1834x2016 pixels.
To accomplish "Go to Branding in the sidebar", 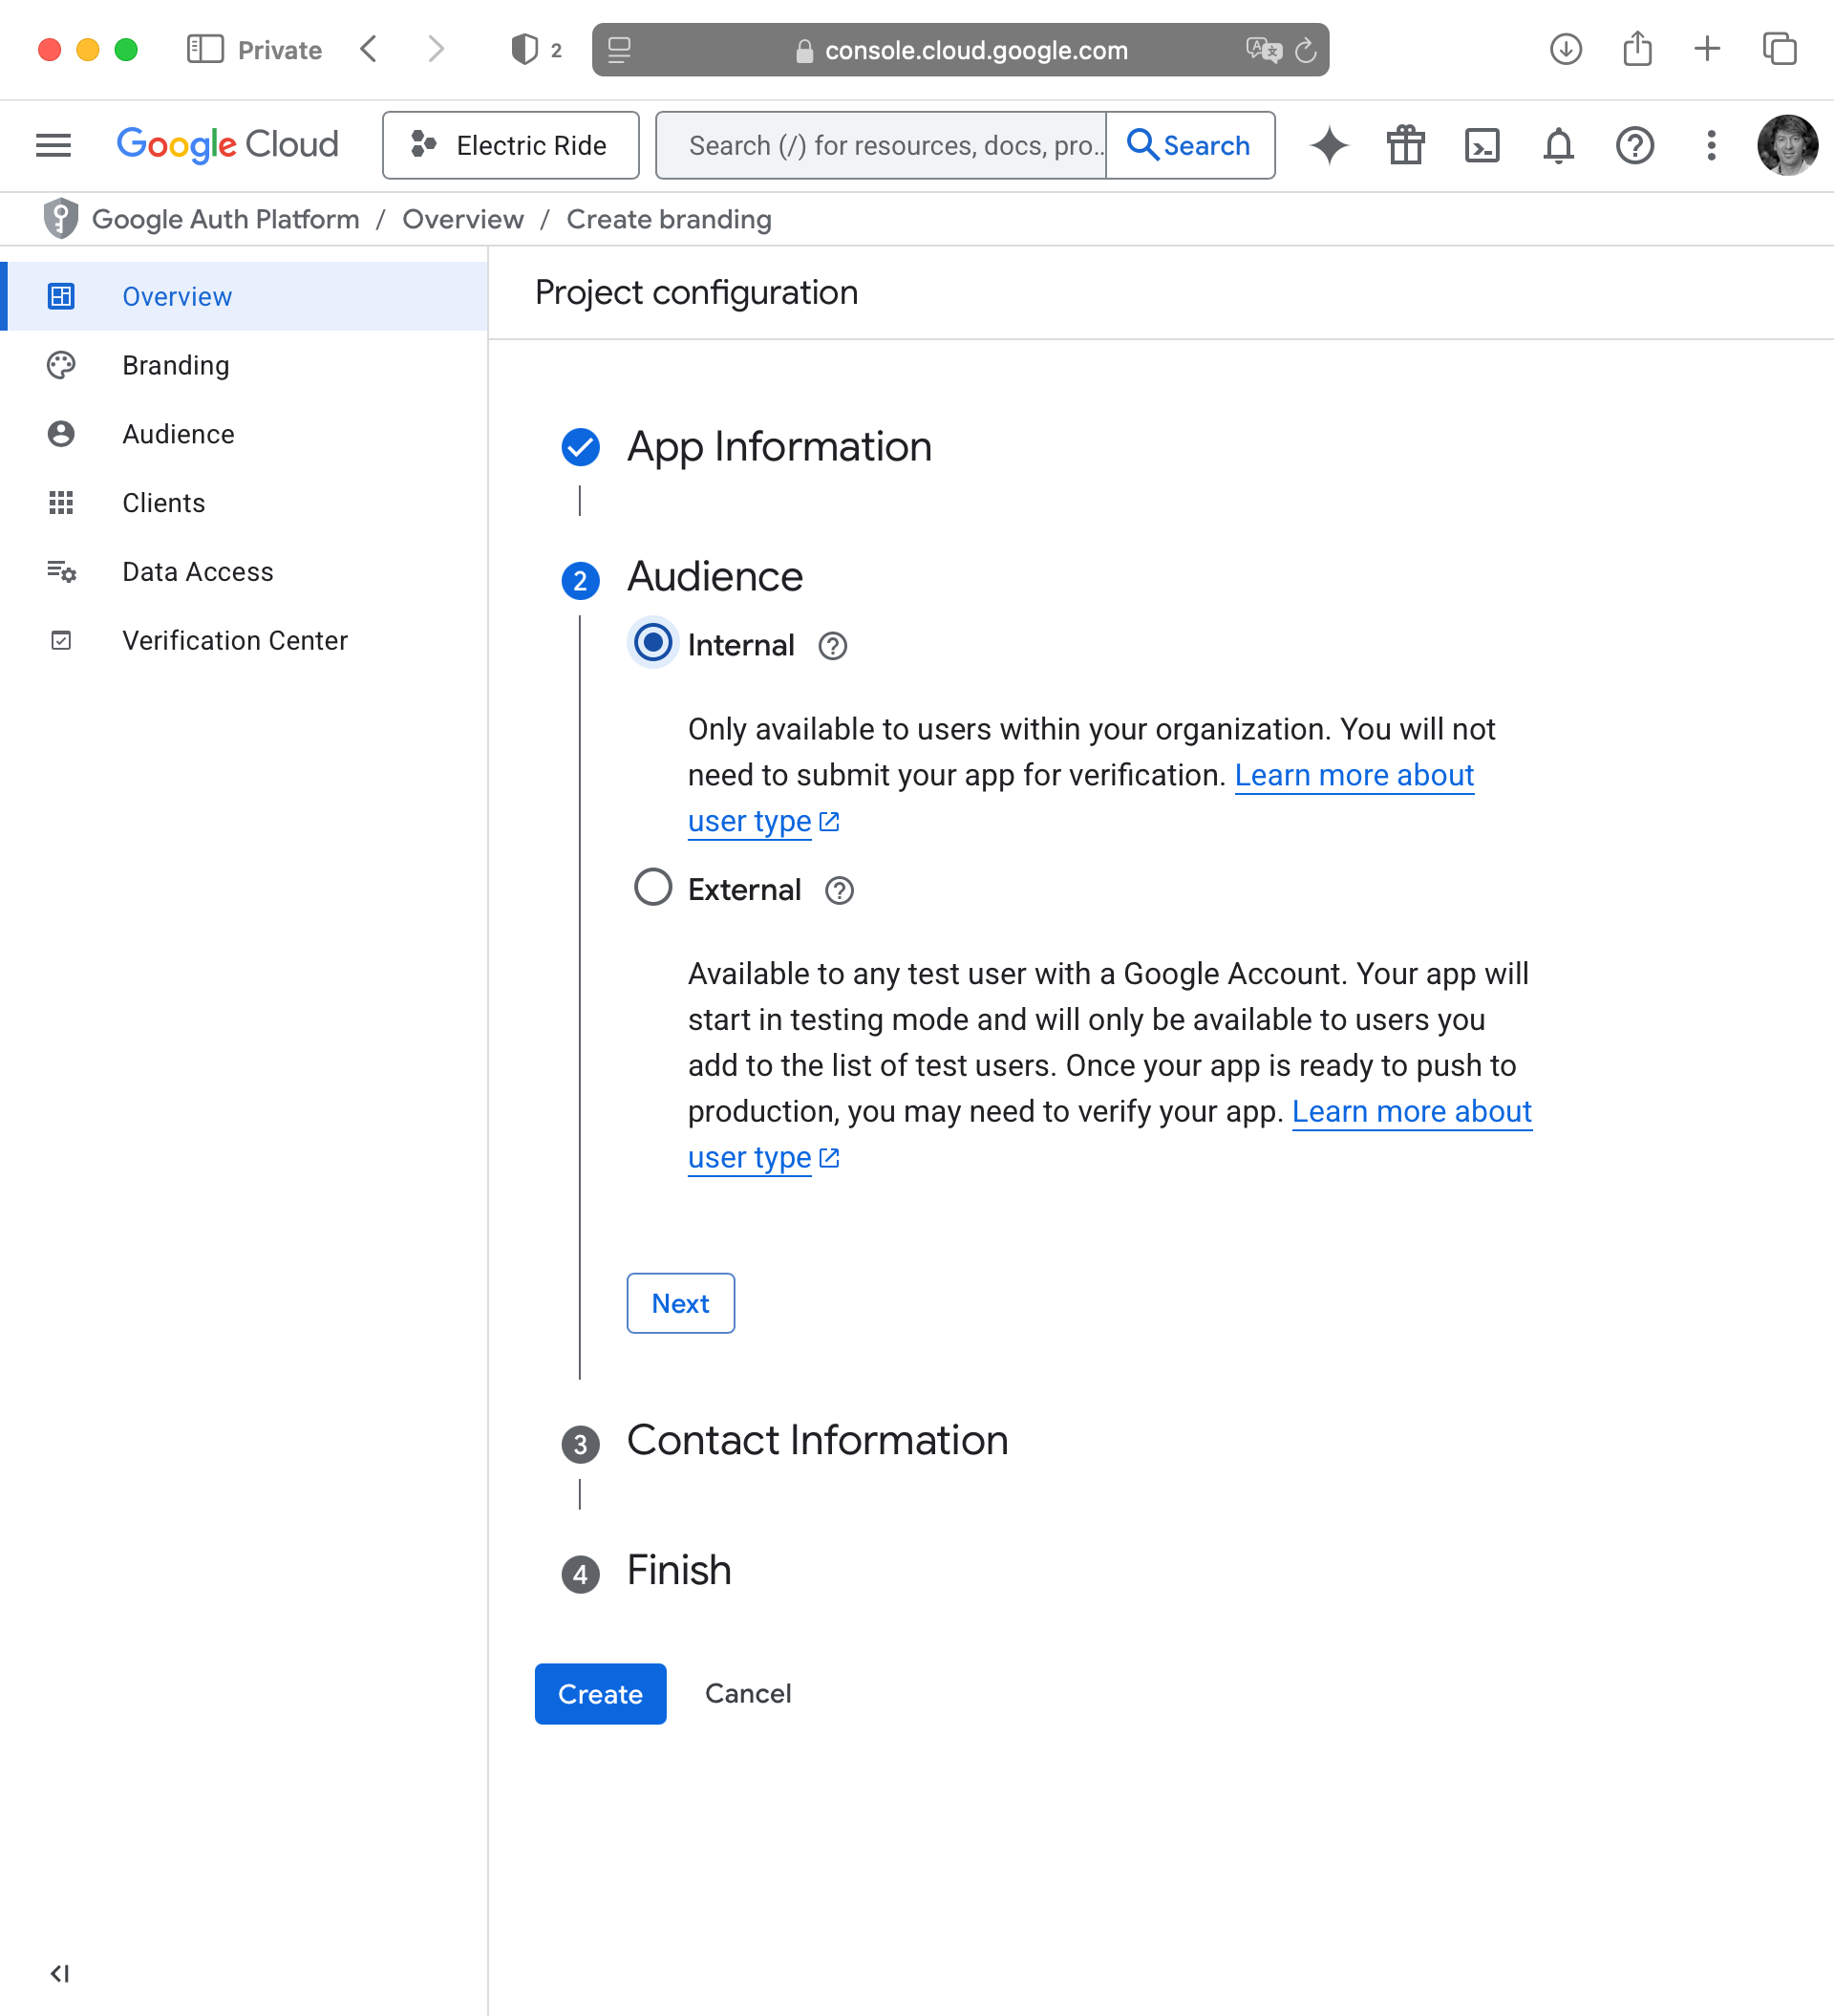I will [x=176, y=366].
